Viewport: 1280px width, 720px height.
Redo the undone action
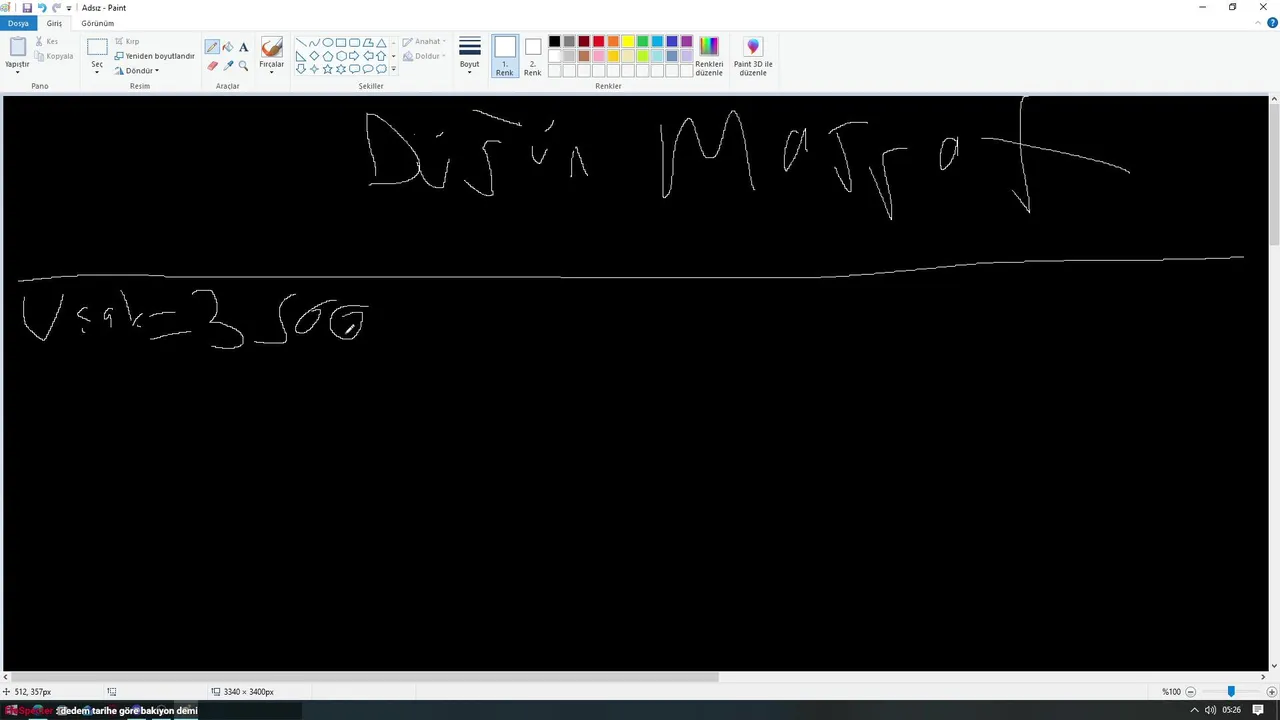click(56, 8)
